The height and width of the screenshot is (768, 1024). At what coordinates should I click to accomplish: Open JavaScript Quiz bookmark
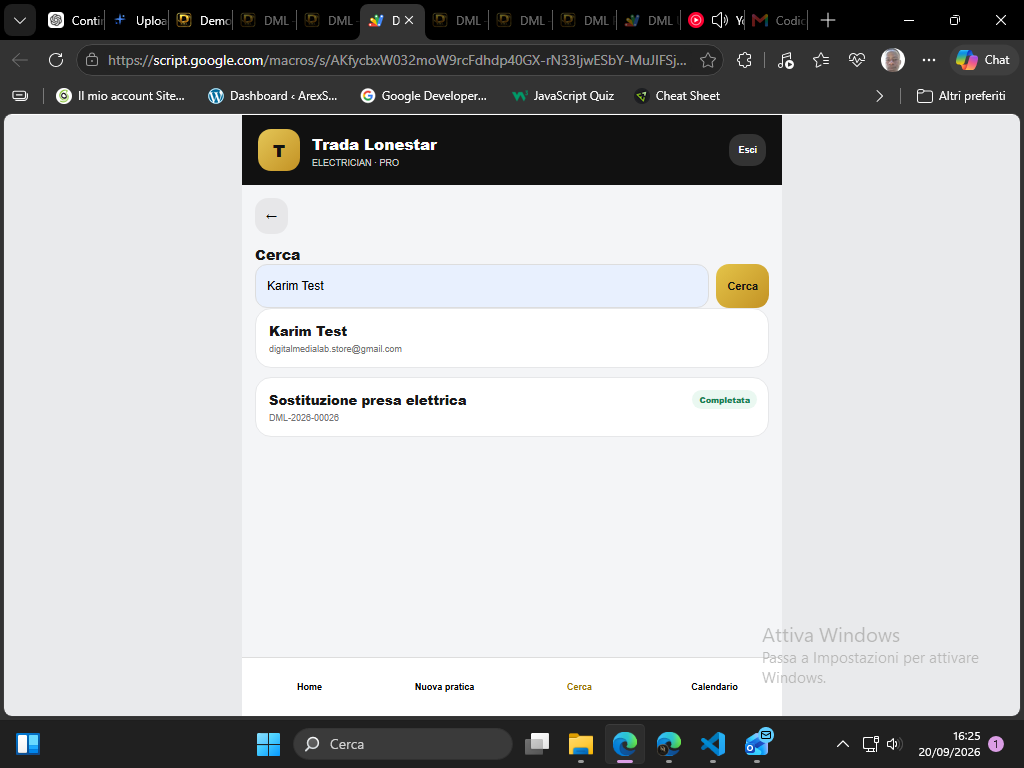[x=564, y=96]
